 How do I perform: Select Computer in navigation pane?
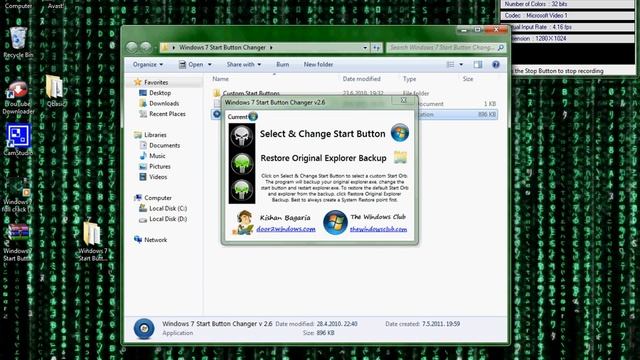tap(158, 198)
